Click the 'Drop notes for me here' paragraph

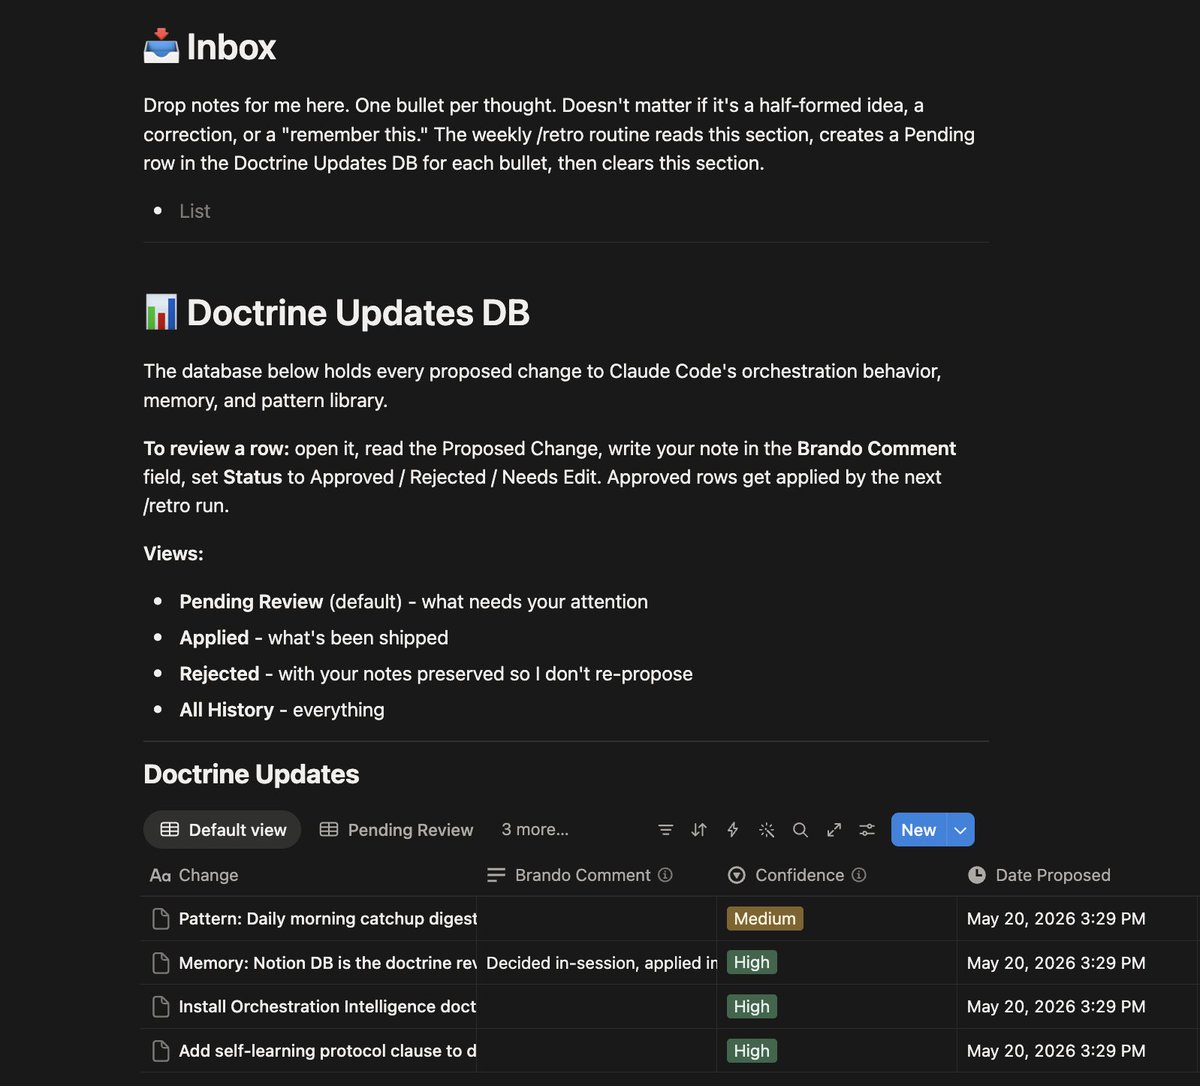point(559,134)
